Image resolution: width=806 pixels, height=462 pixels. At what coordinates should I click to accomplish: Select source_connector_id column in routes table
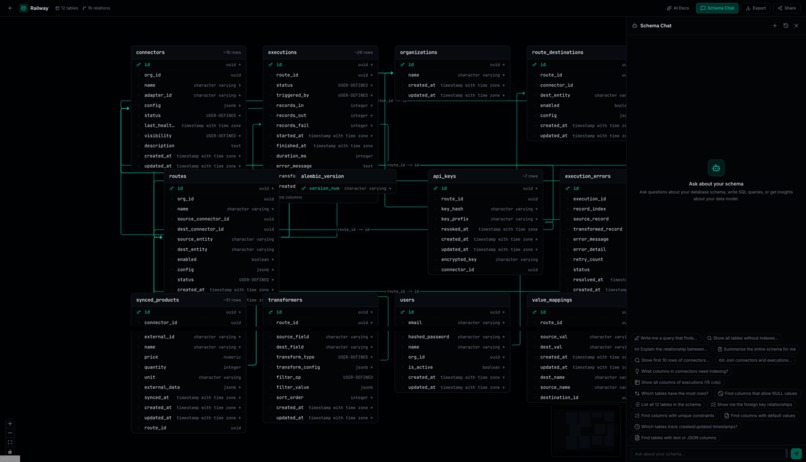point(221,219)
